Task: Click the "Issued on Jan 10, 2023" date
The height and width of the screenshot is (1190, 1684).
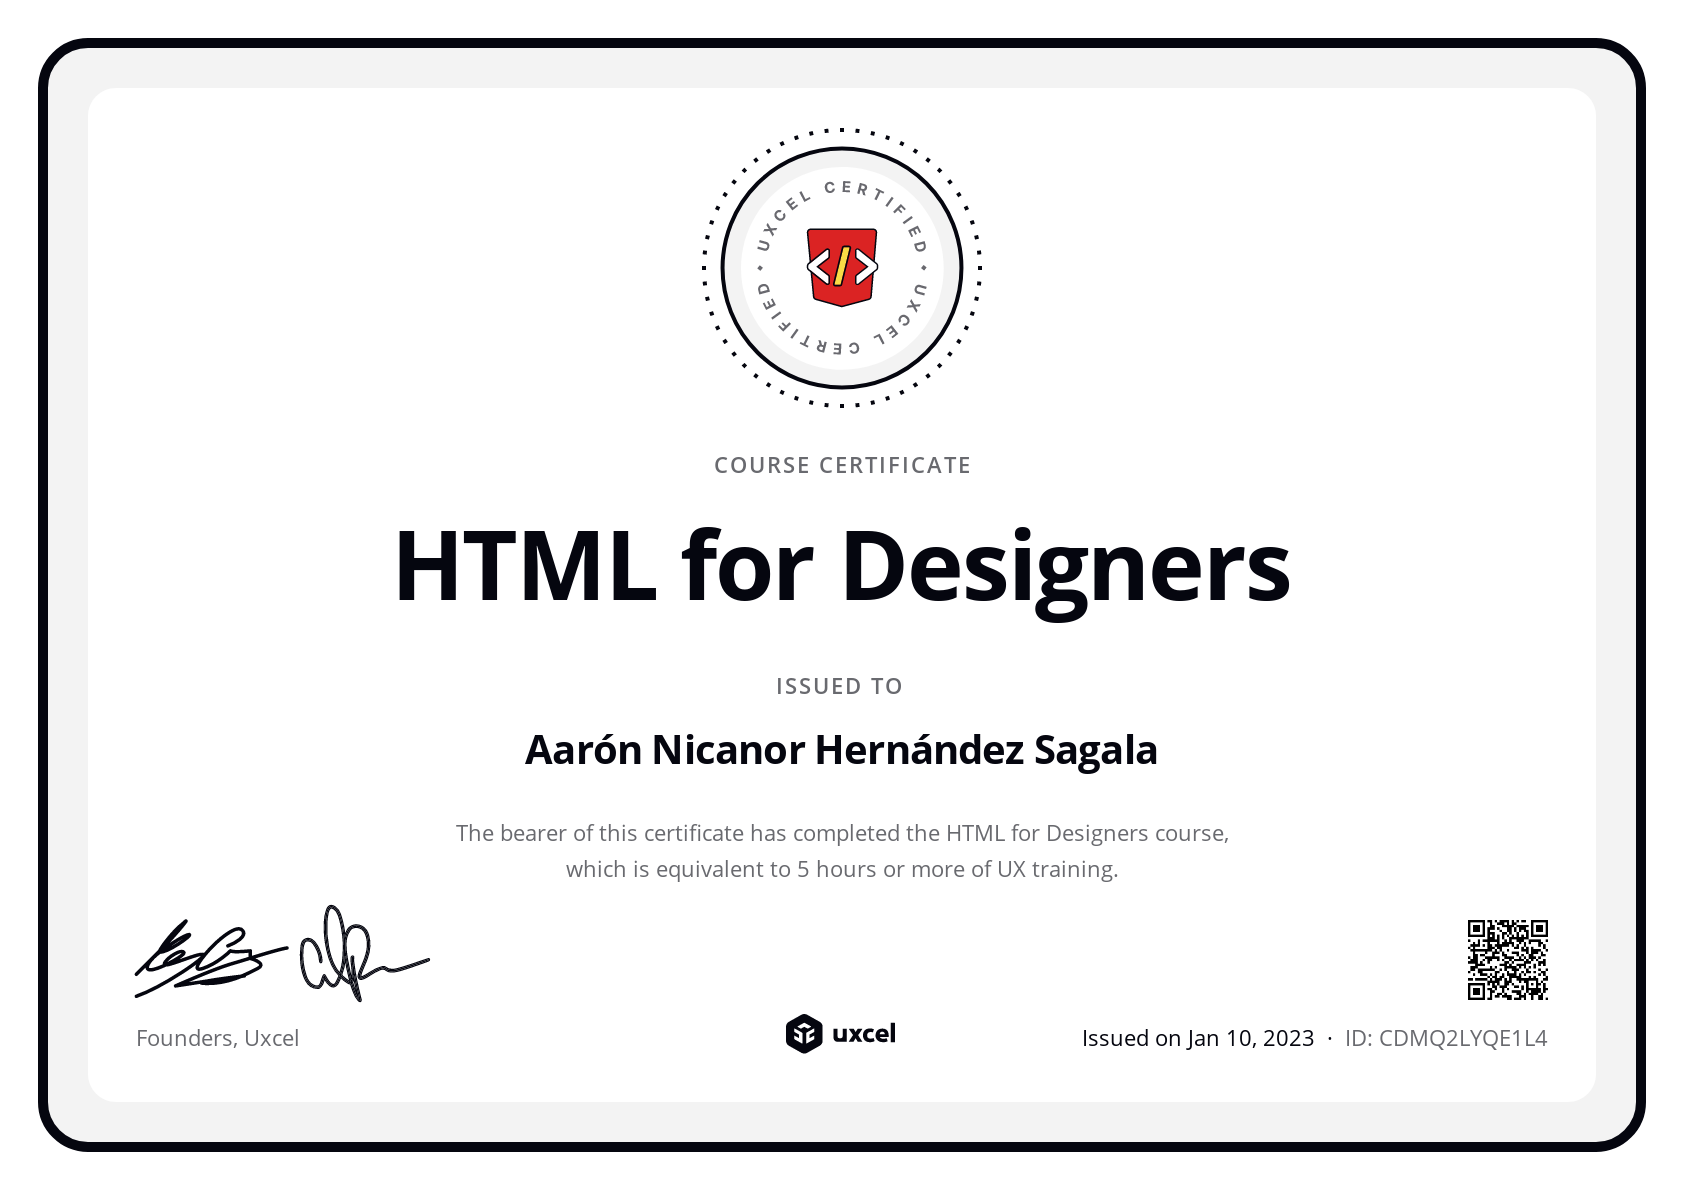Action: (x=1197, y=1038)
